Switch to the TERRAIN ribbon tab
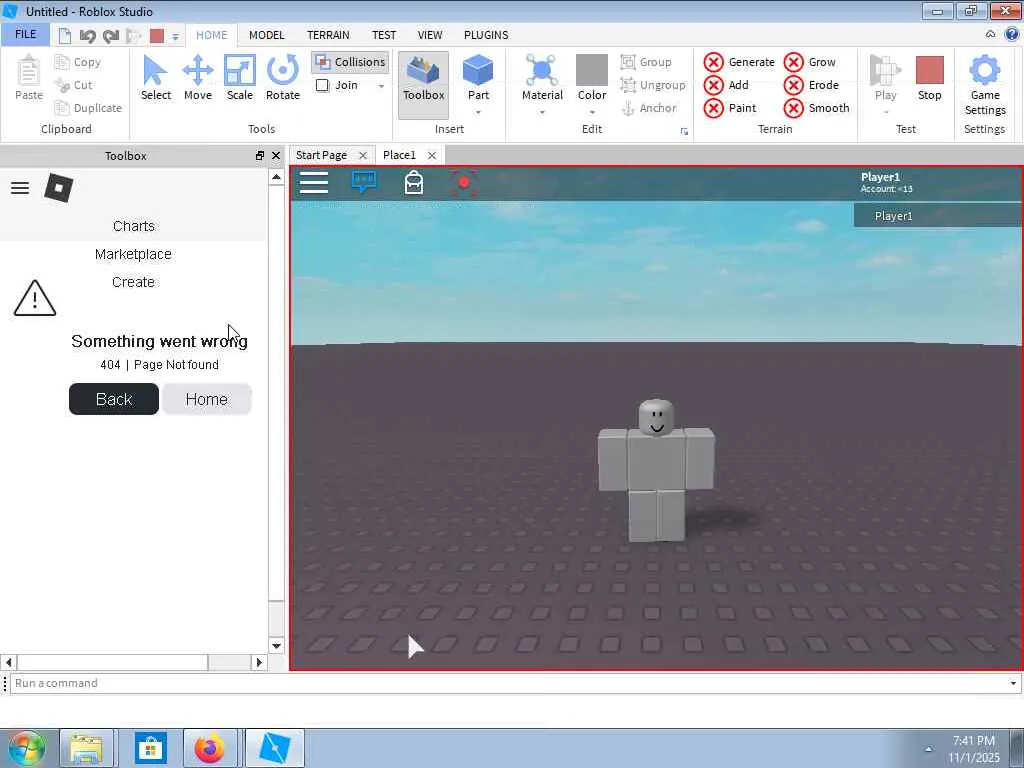The height and width of the screenshot is (768, 1024). tap(328, 35)
